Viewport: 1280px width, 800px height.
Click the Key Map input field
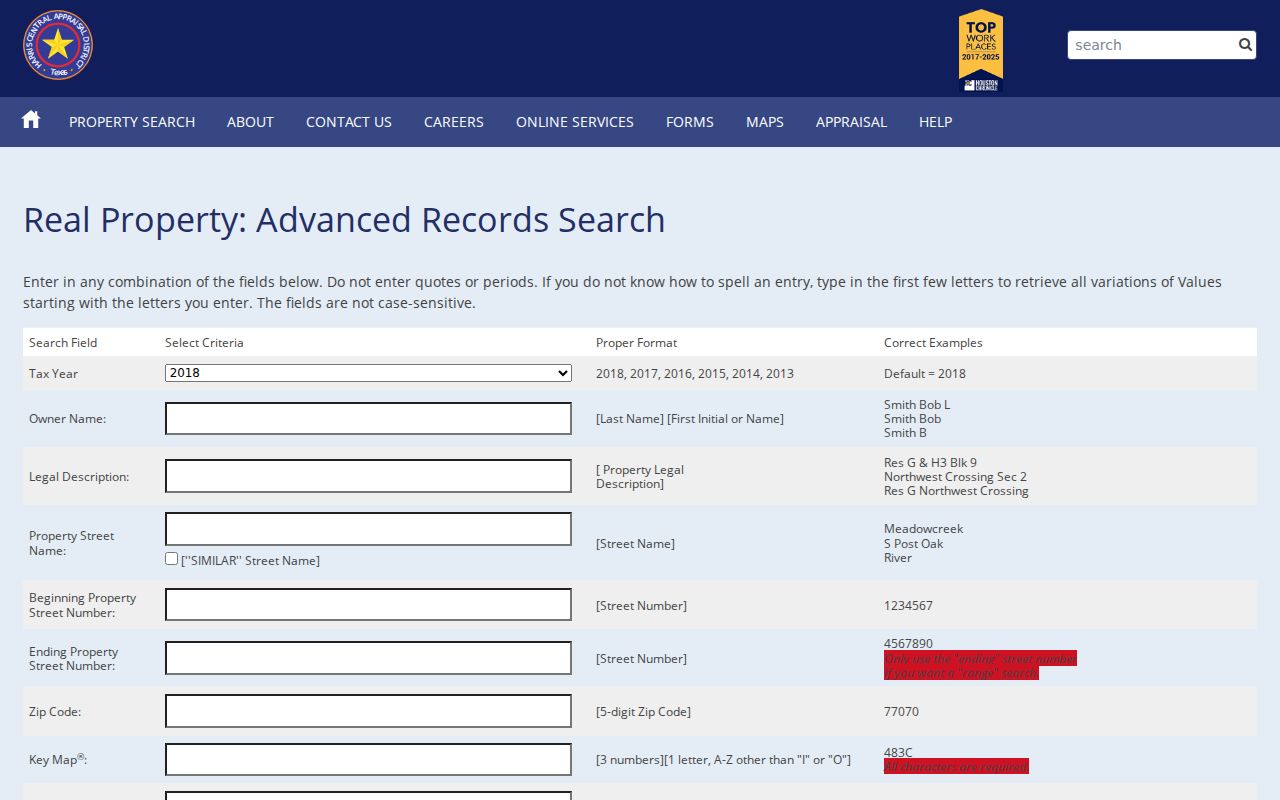(x=368, y=759)
